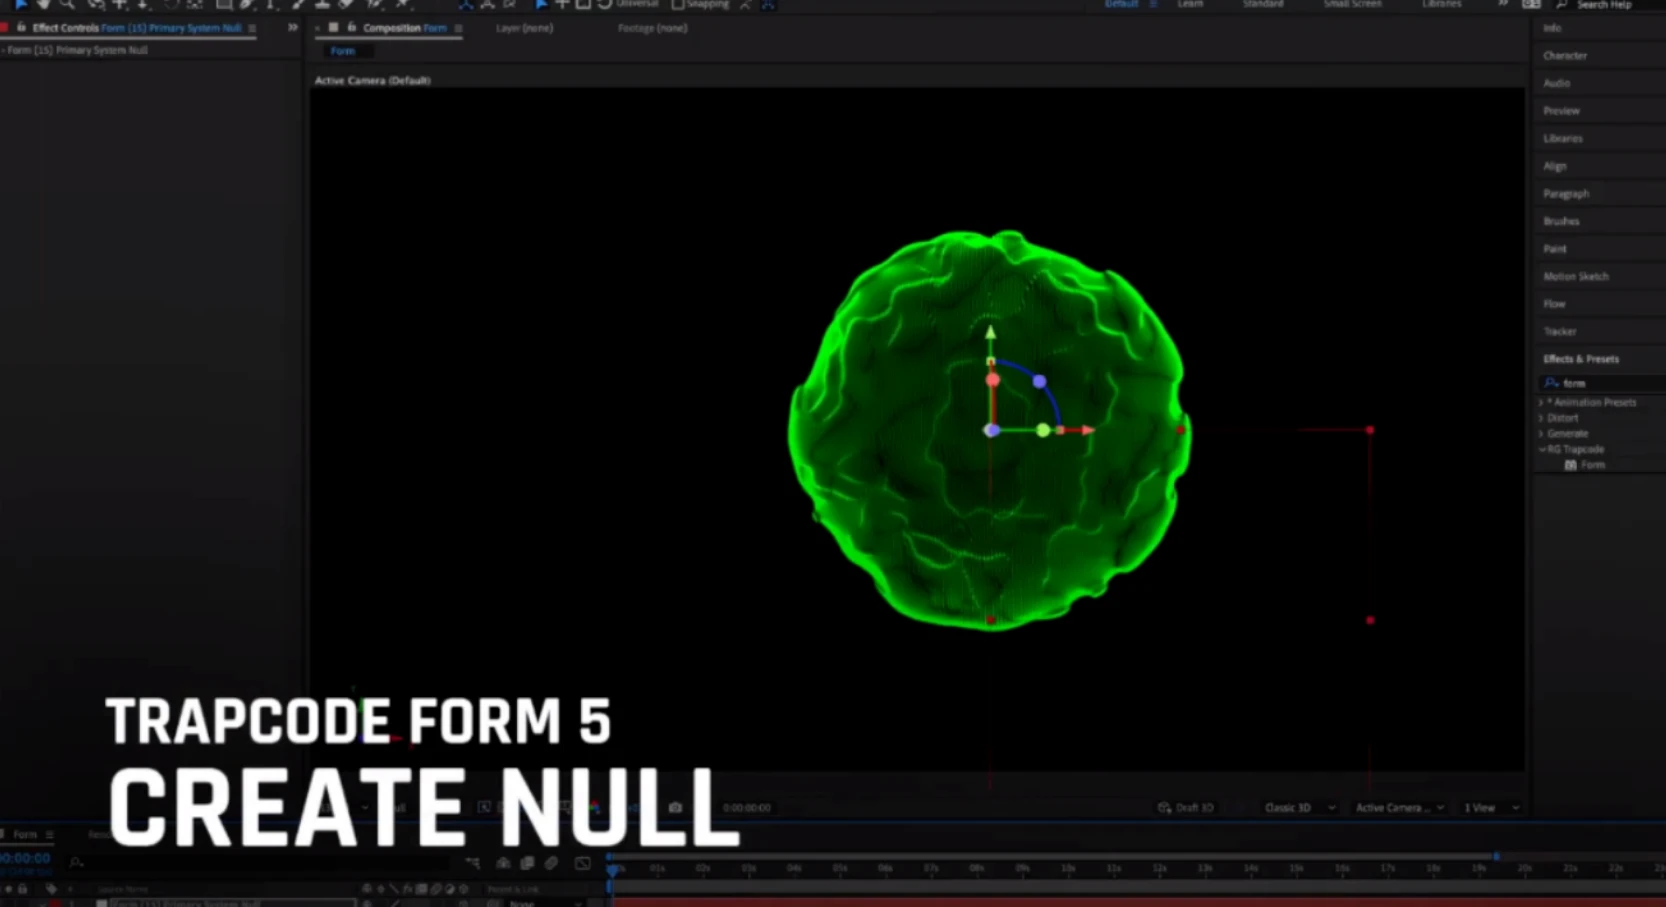Switch to the Footage (none) tab
Image resolution: width=1666 pixels, height=907 pixels.
click(x=652, y=28)
